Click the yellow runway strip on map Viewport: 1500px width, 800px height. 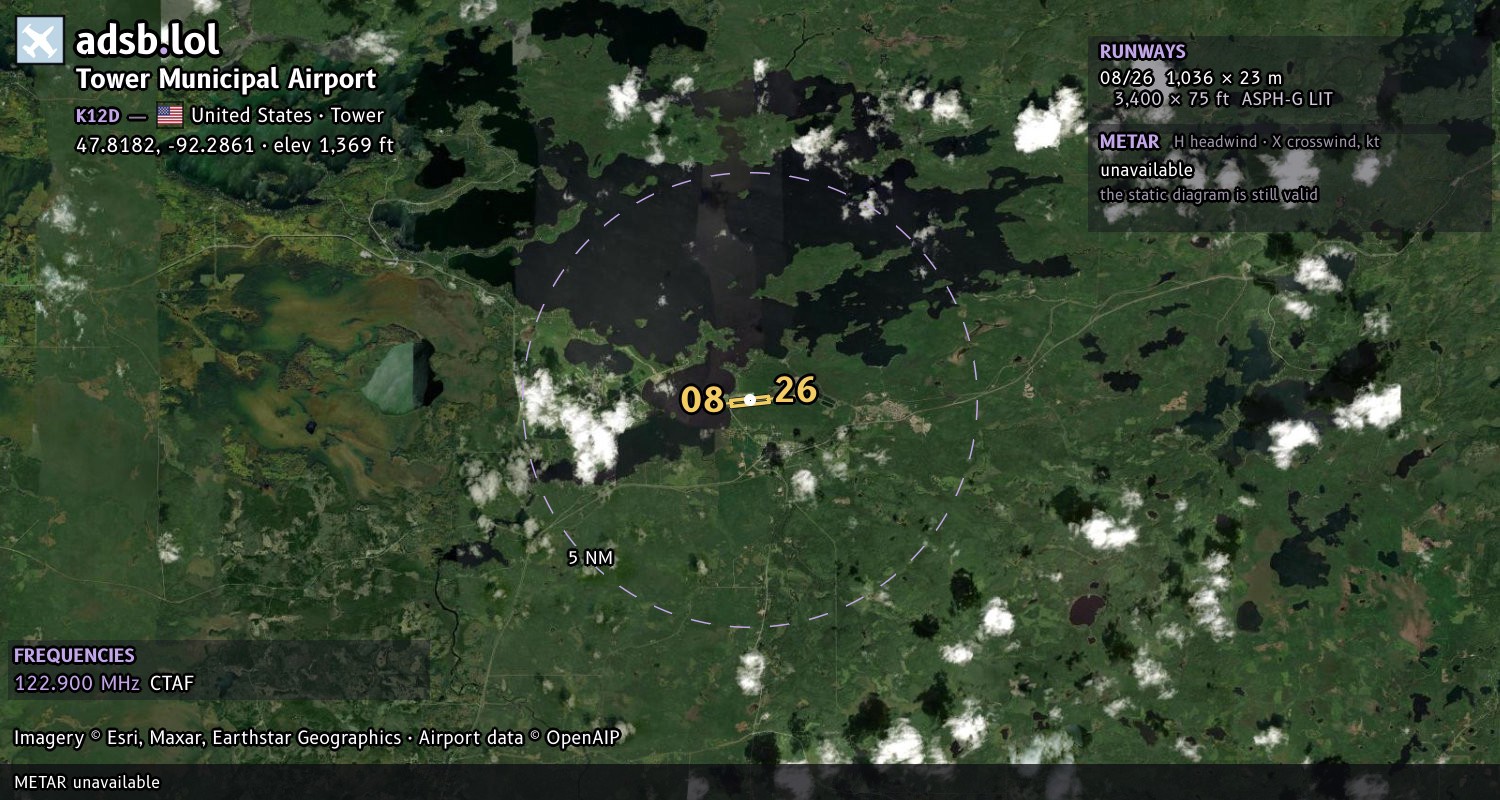[x=750, y=400]
